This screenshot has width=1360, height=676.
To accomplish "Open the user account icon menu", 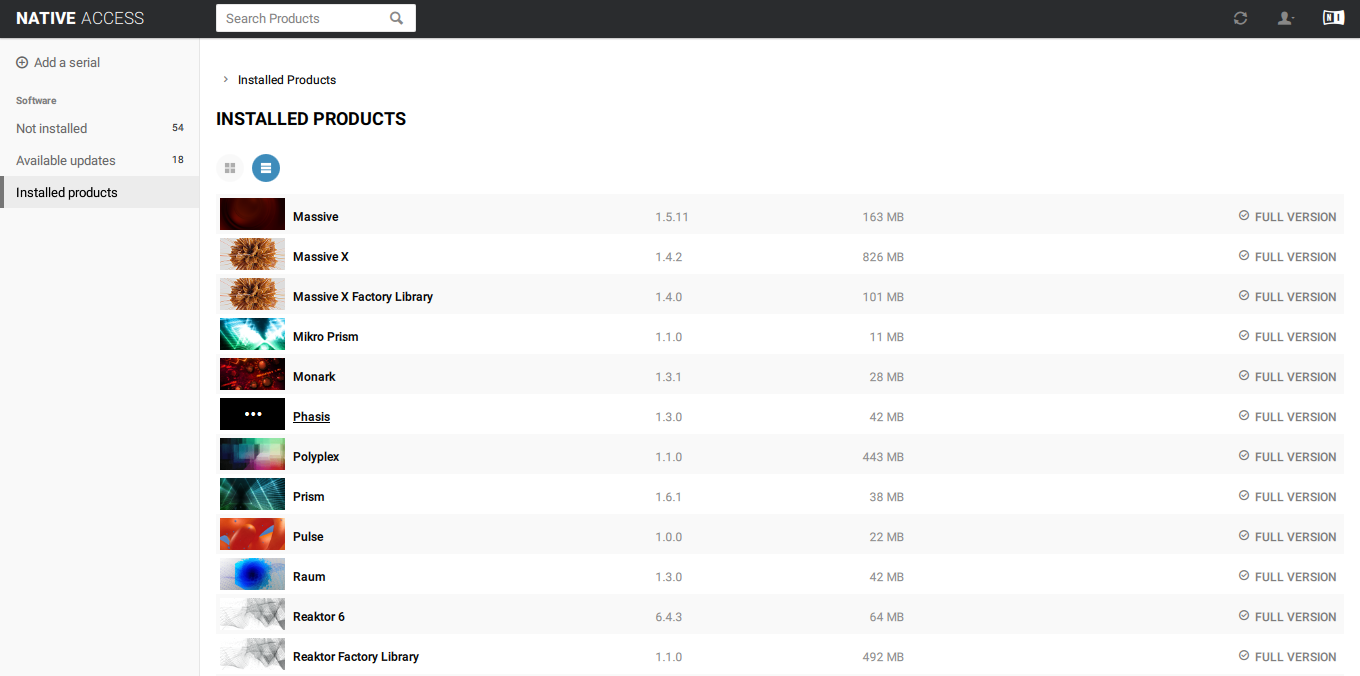I will 1286,18.
